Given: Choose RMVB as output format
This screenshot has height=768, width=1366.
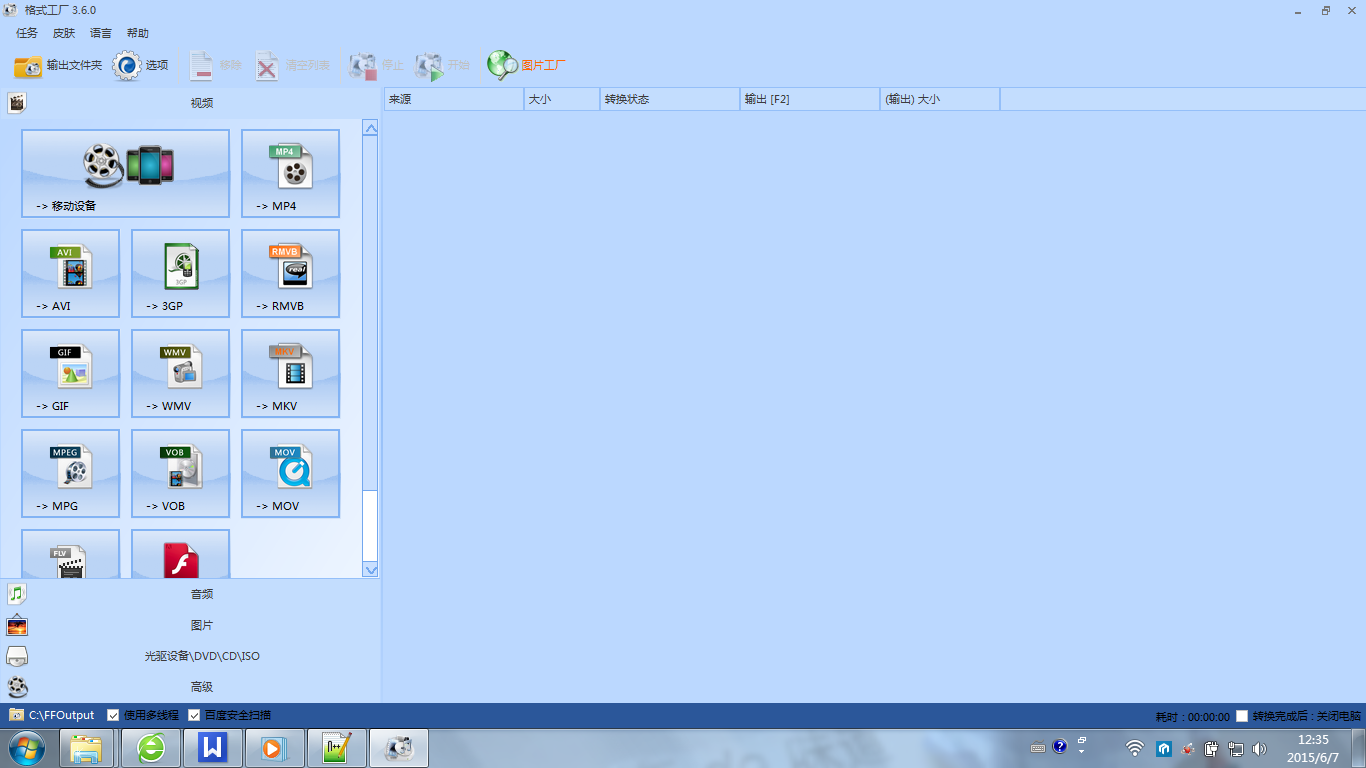Looking at the screenshot, I should pos(290,272).
